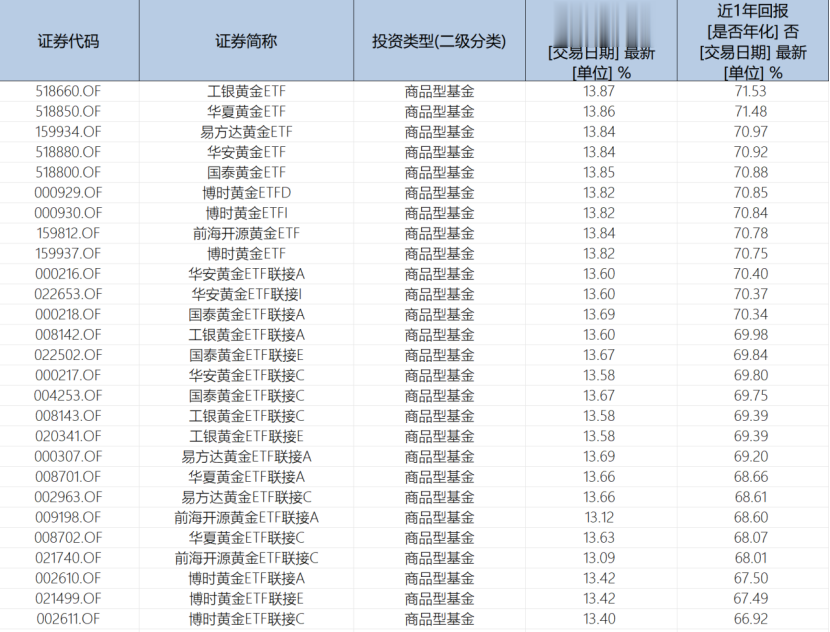This screenshot has width=830, height=632.
Task: Click the value 13.09
Action: tap(599, 558)
